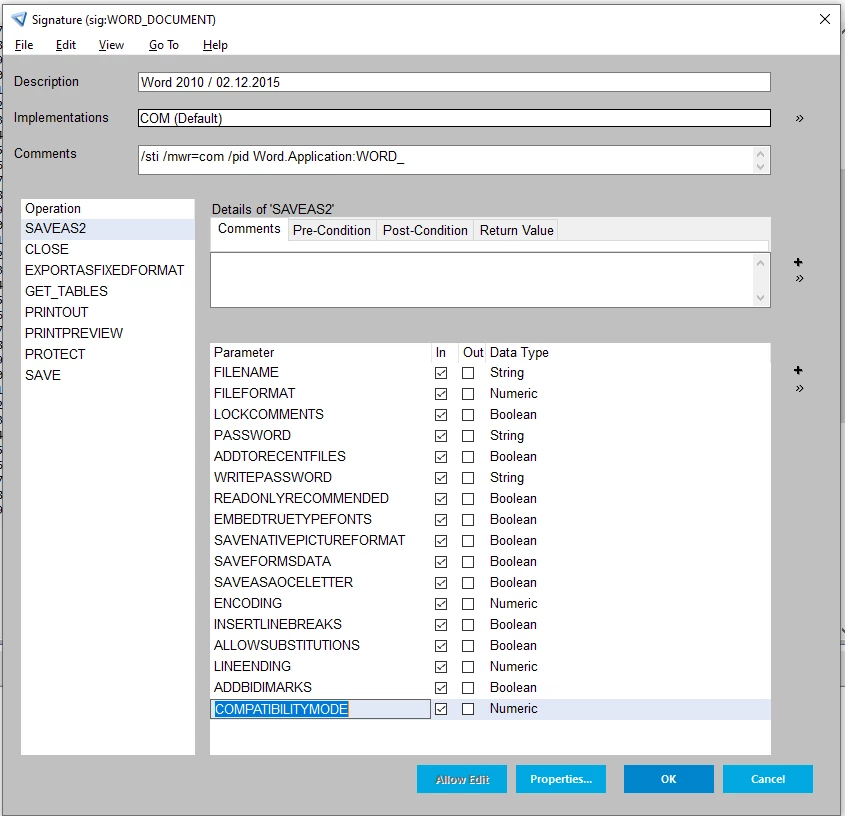Toggle the In checkbox for ENCODING
The image size is (845, 816).
pos(441,604)
